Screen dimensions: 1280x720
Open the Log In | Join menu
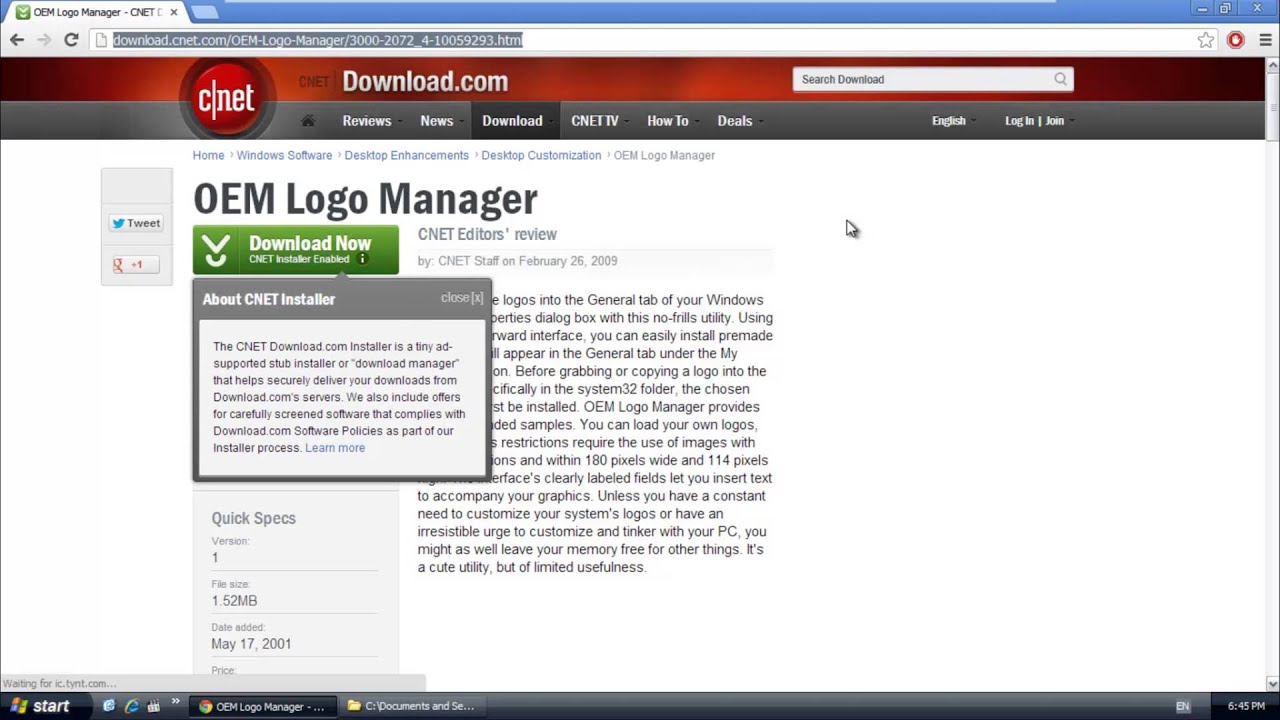point(1039,121)
